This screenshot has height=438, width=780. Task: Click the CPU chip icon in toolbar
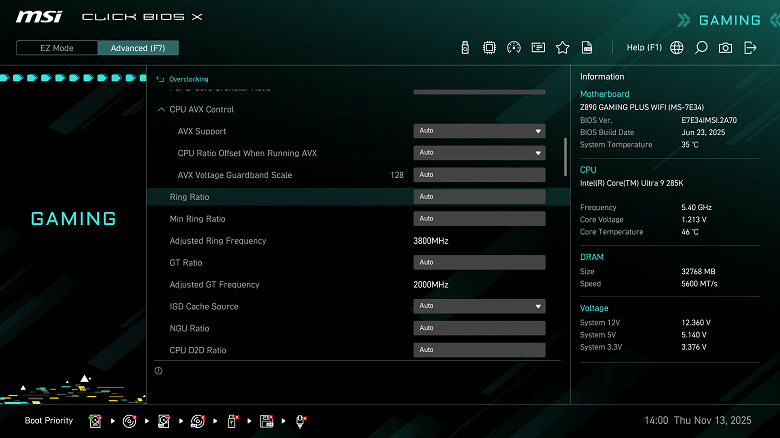tap(490, 47)
